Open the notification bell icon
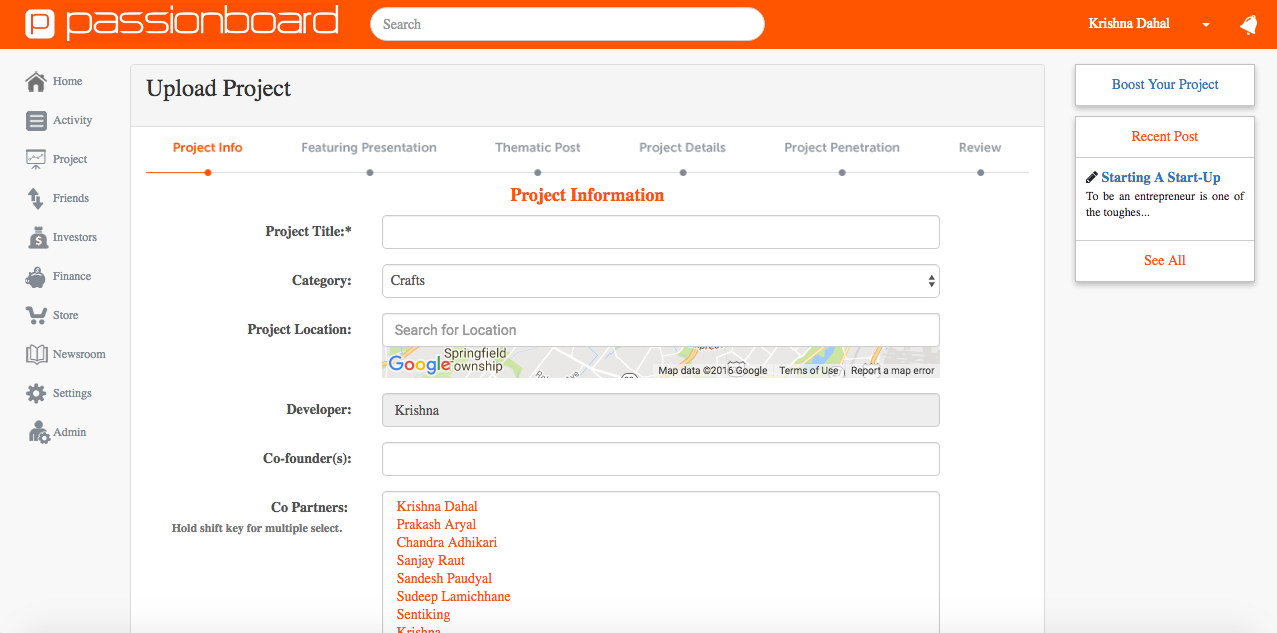Screen dimensions: 1277x633 point(1248,24)
